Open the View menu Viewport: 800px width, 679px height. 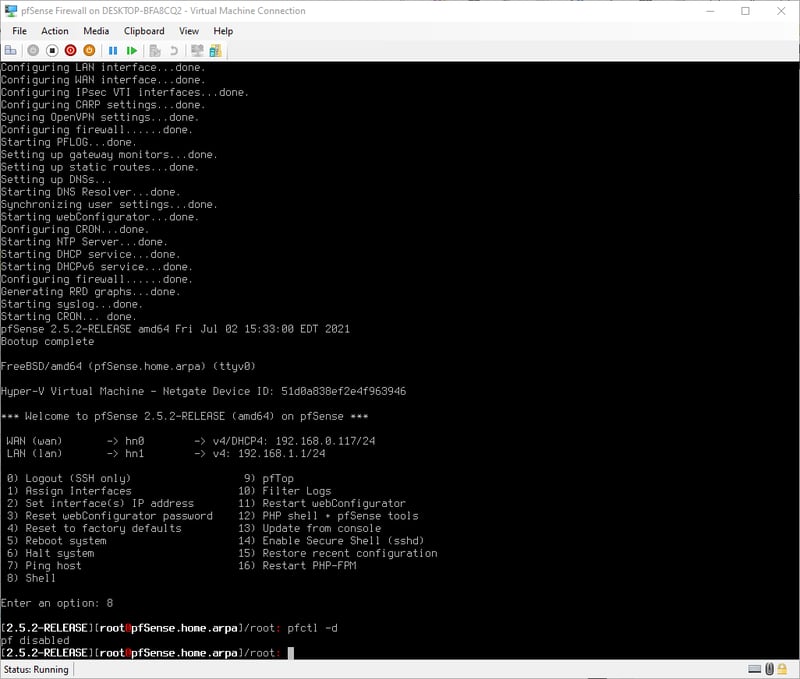coord(188,31)
